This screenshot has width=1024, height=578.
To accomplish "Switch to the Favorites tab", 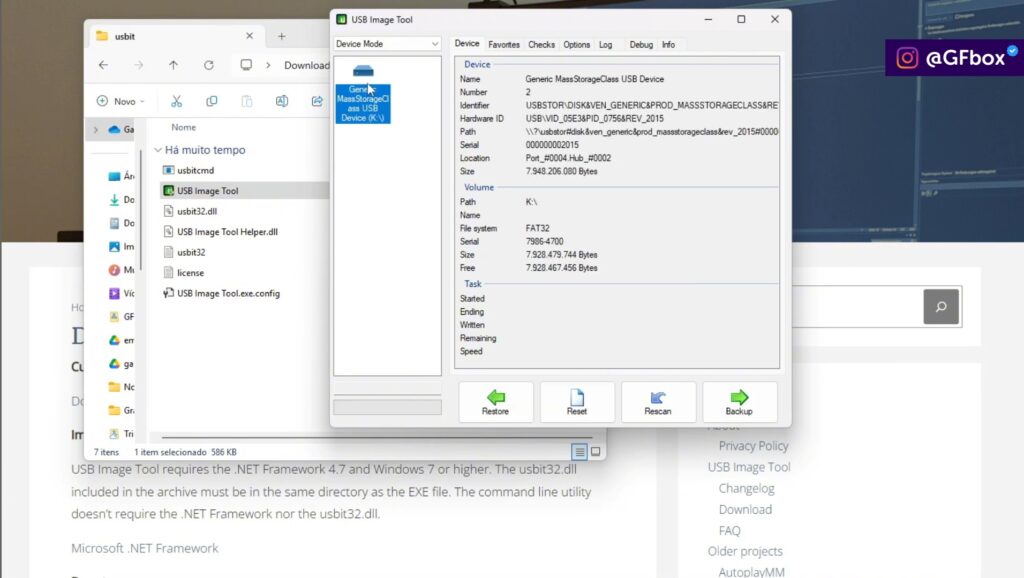I will coord(504,44).
